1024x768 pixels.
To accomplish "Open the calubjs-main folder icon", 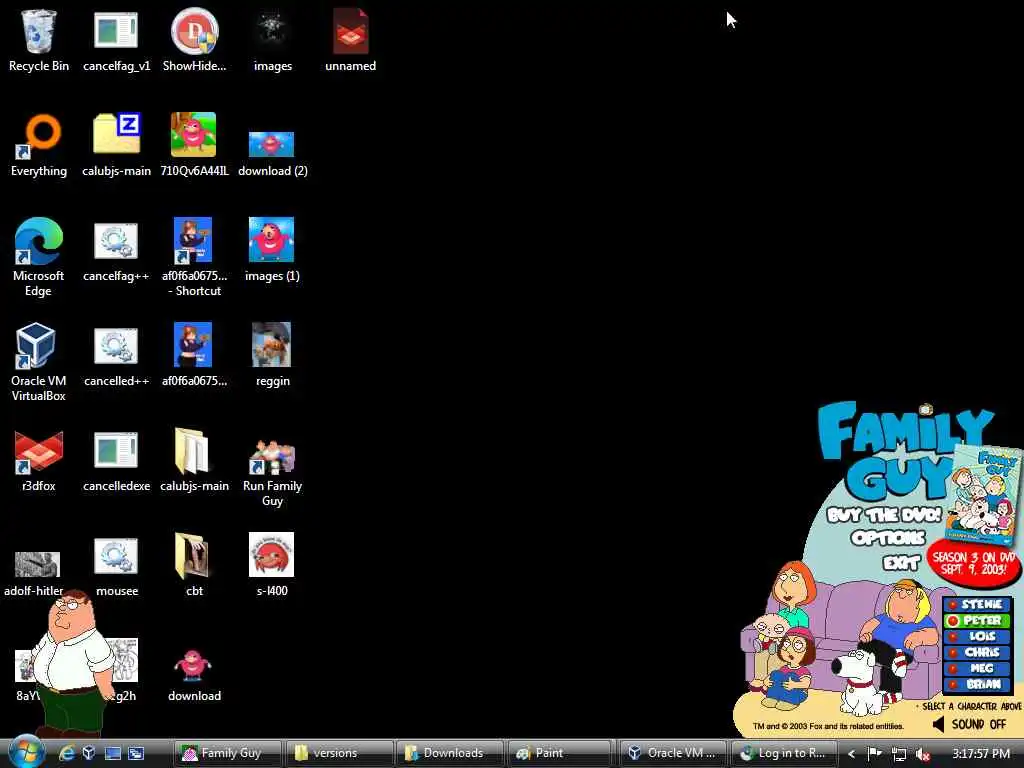I will [194, 460].
